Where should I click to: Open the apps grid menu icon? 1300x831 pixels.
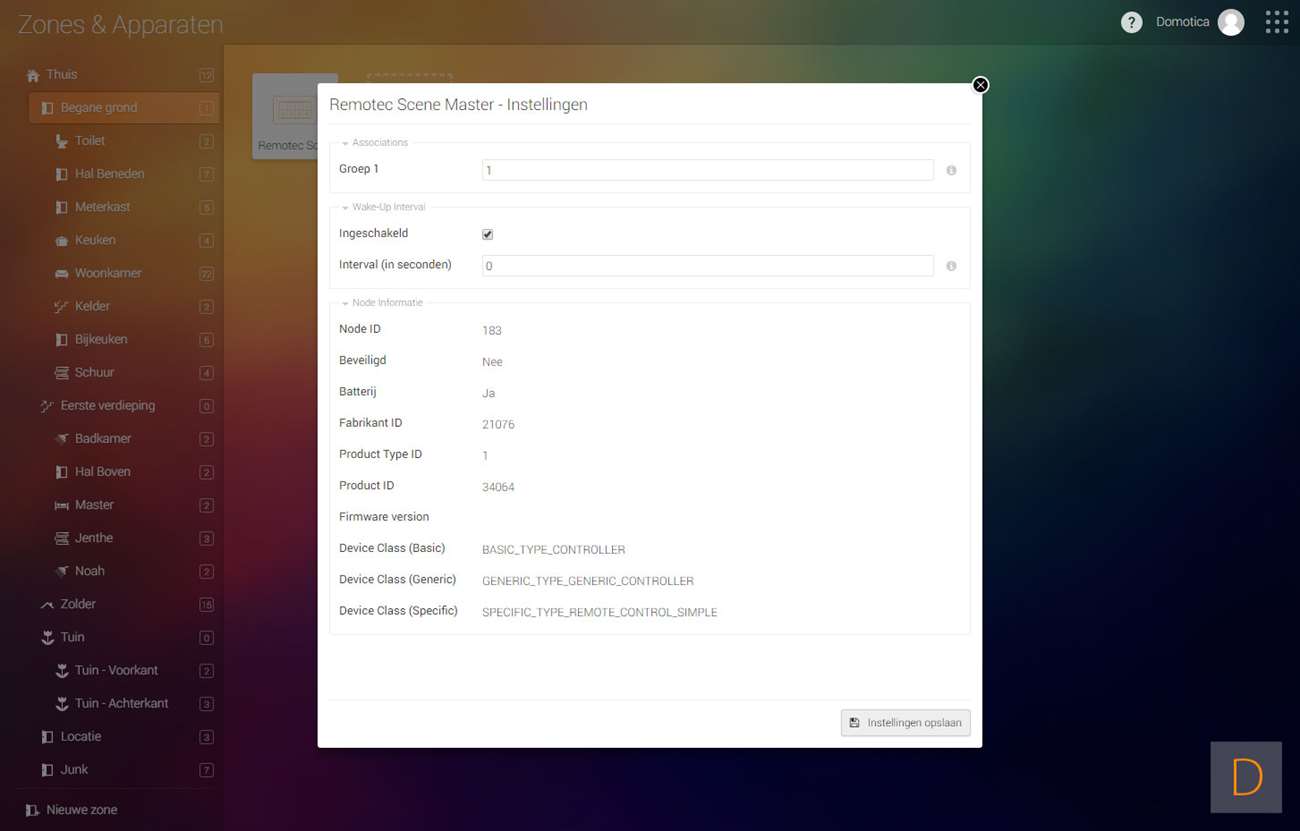1277,22
